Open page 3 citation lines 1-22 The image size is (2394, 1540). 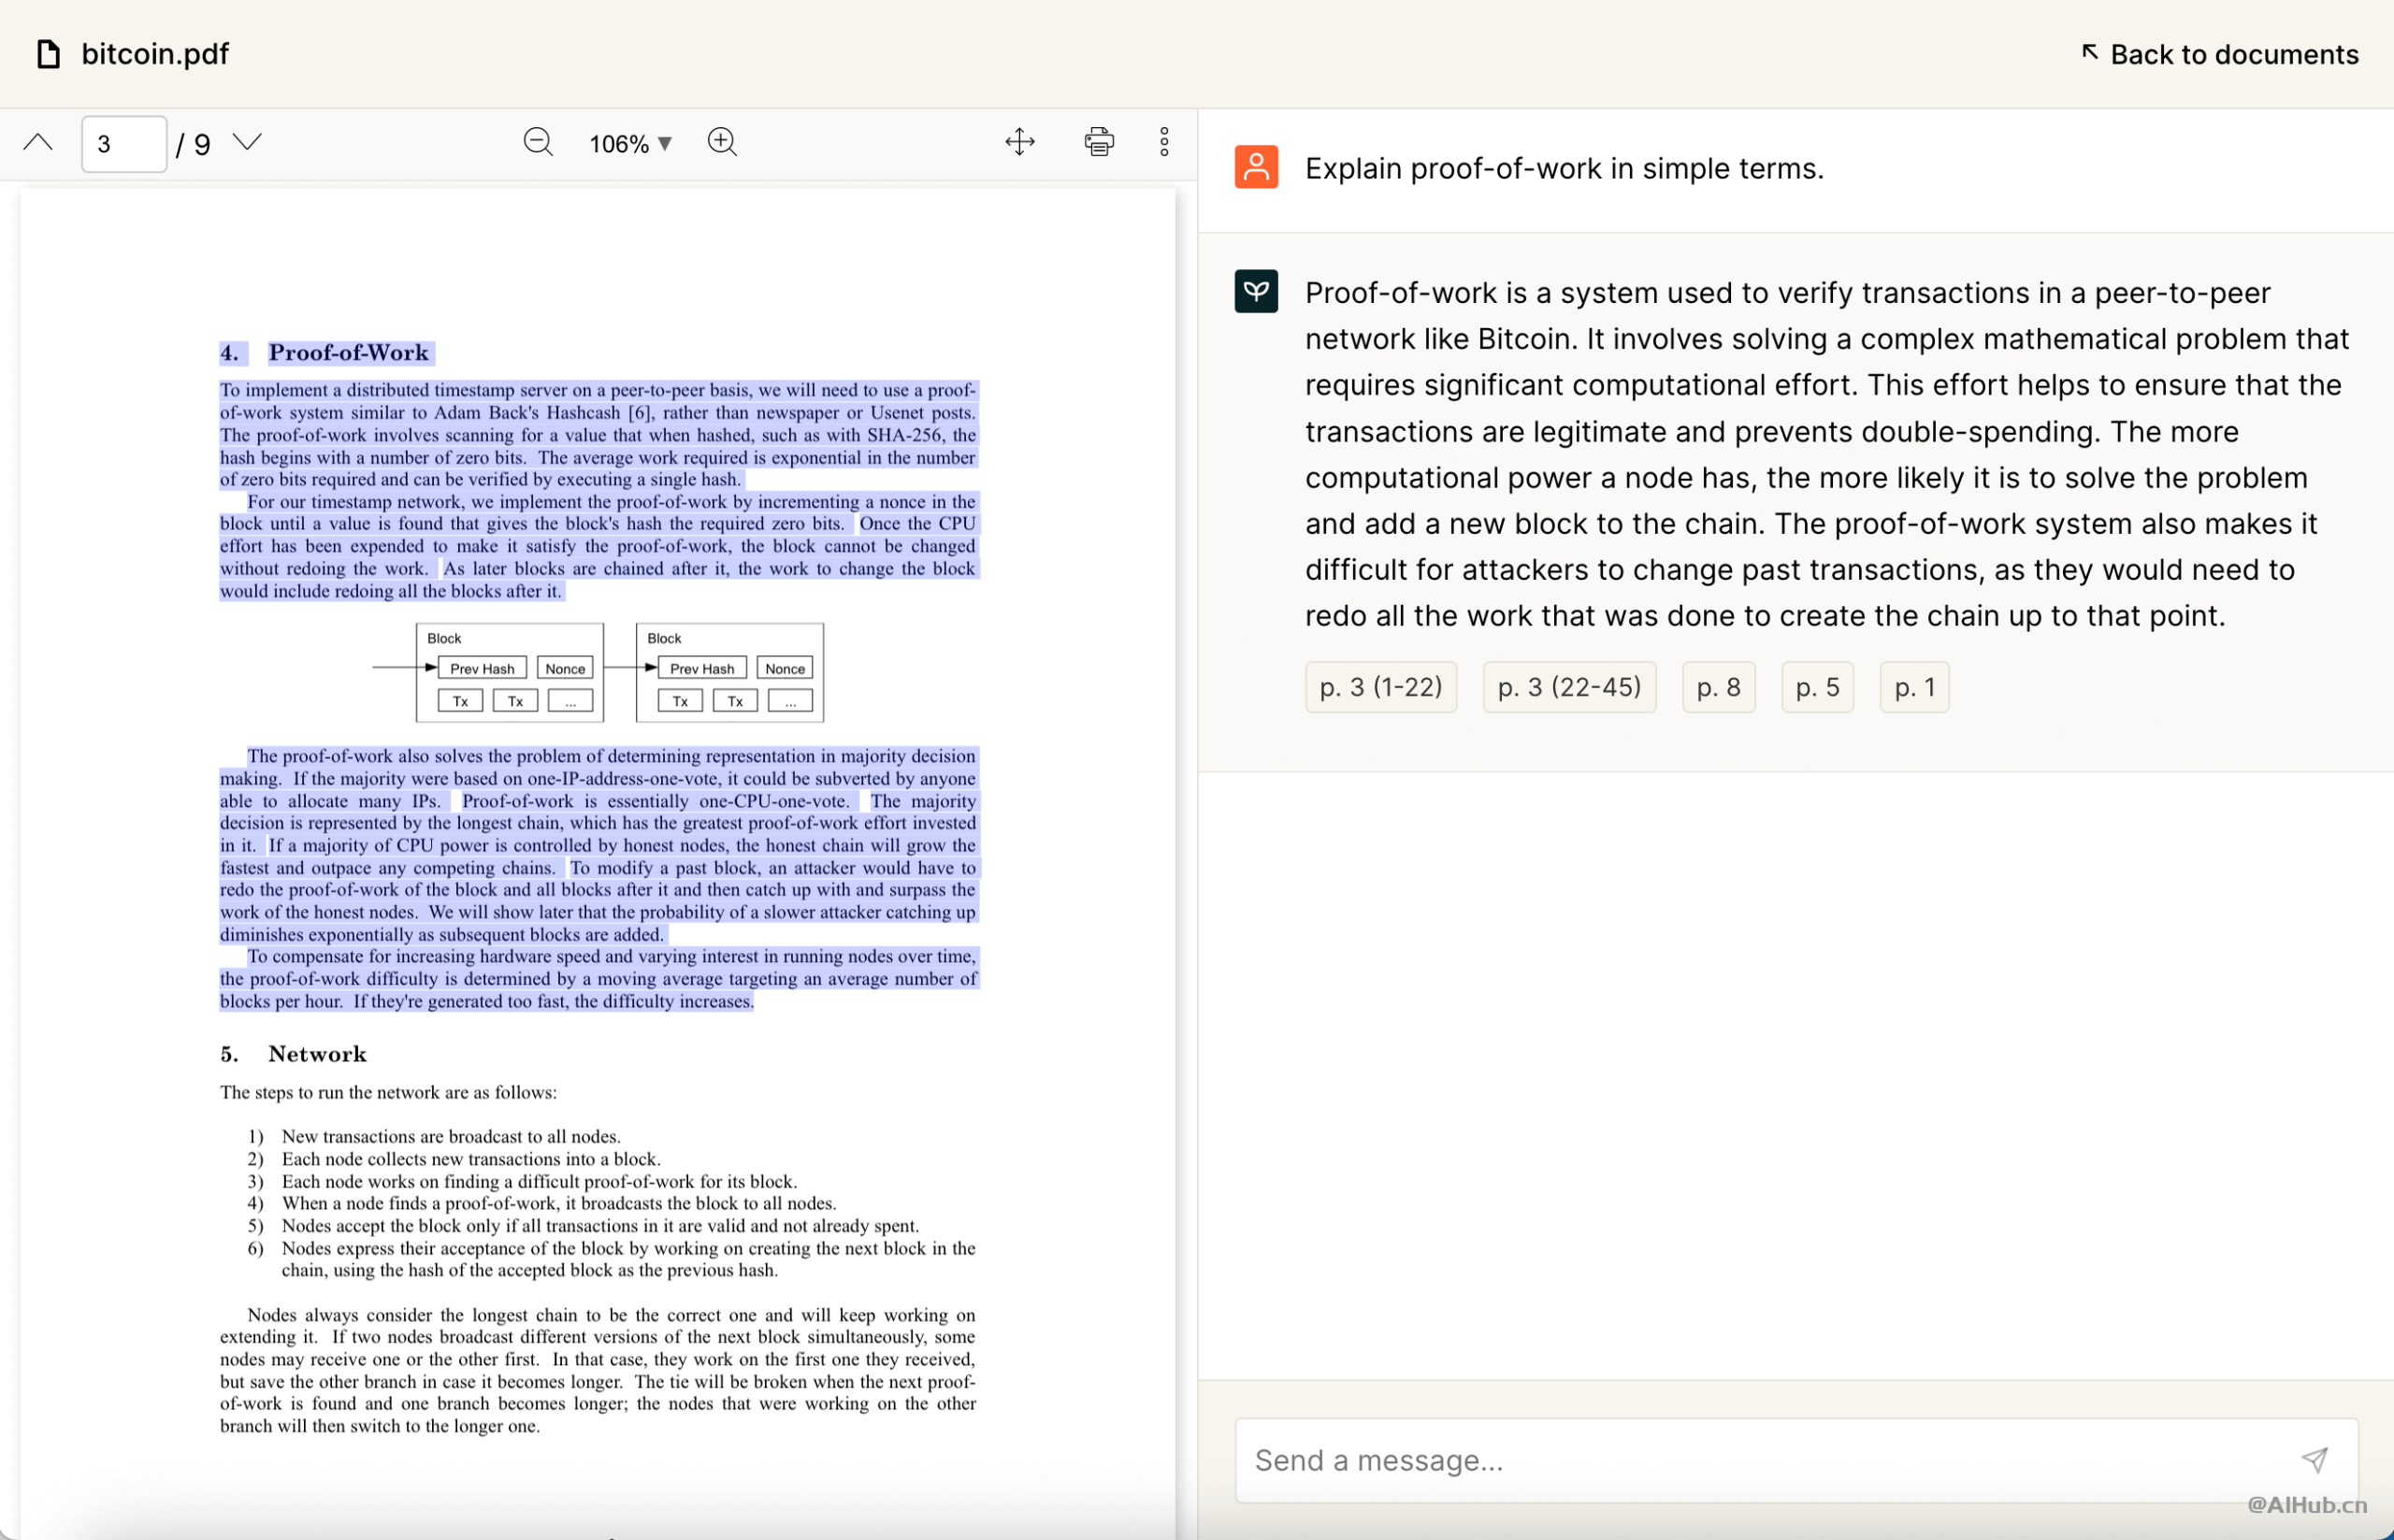1380,686
